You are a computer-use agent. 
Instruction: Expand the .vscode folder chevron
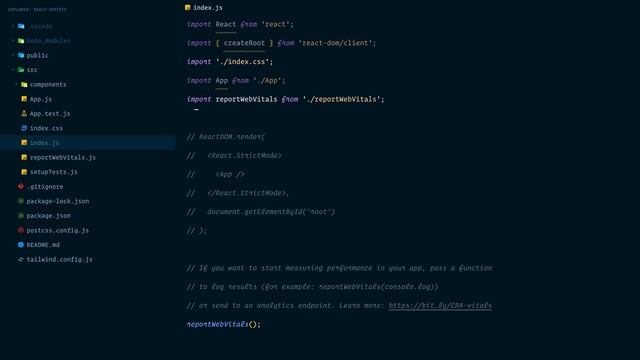tap(13, 26)
